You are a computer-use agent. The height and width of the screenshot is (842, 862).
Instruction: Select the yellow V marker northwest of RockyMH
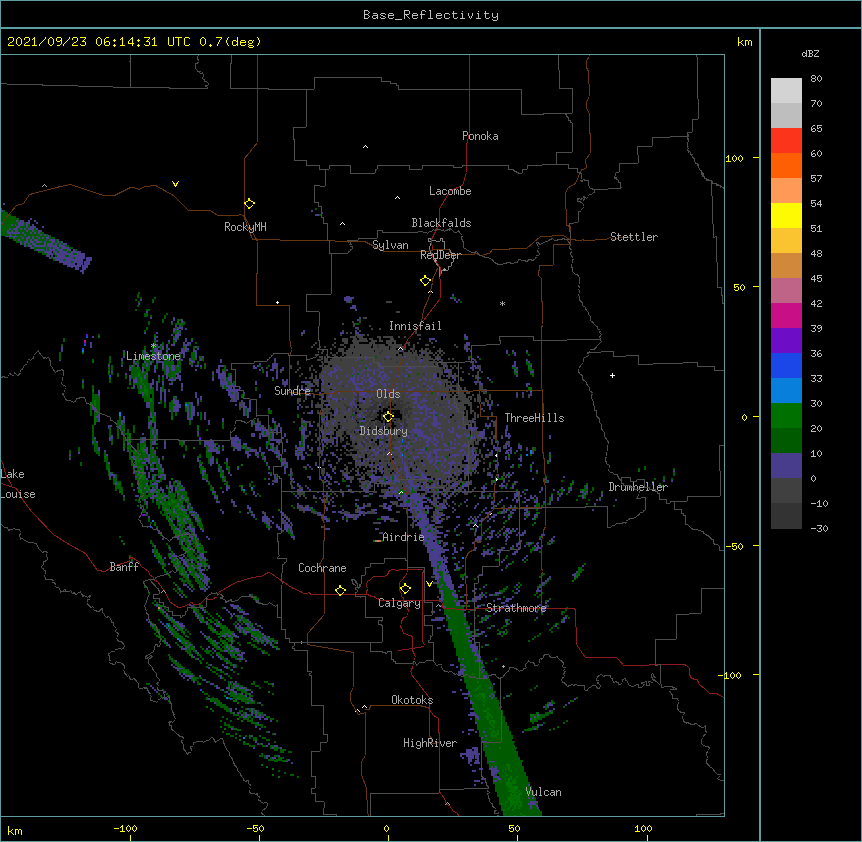[175, 184]
